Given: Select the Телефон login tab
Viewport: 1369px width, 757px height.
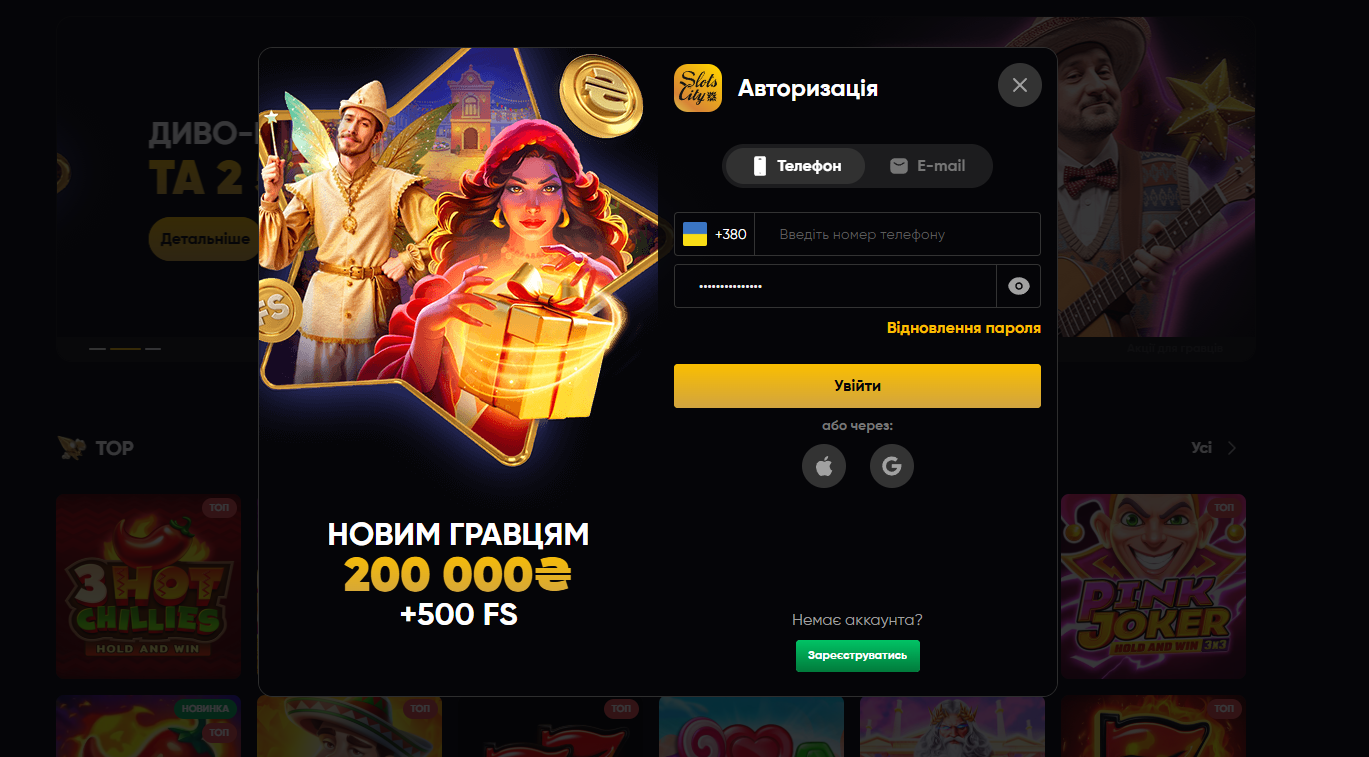Looking at the screenshot, I should [x=797, y=166].
